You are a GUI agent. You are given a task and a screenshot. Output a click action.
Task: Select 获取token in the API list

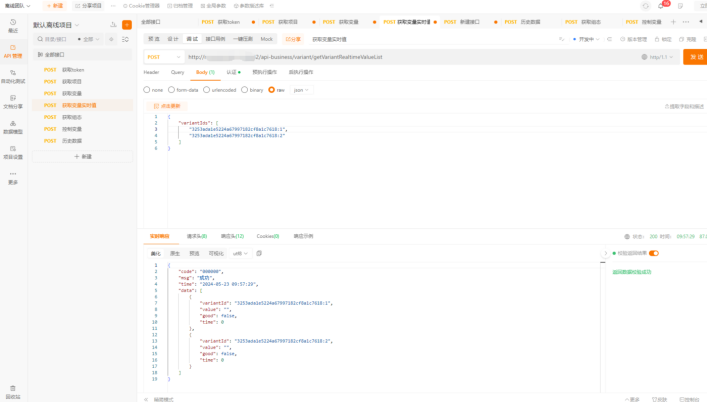tap(74, 70)
